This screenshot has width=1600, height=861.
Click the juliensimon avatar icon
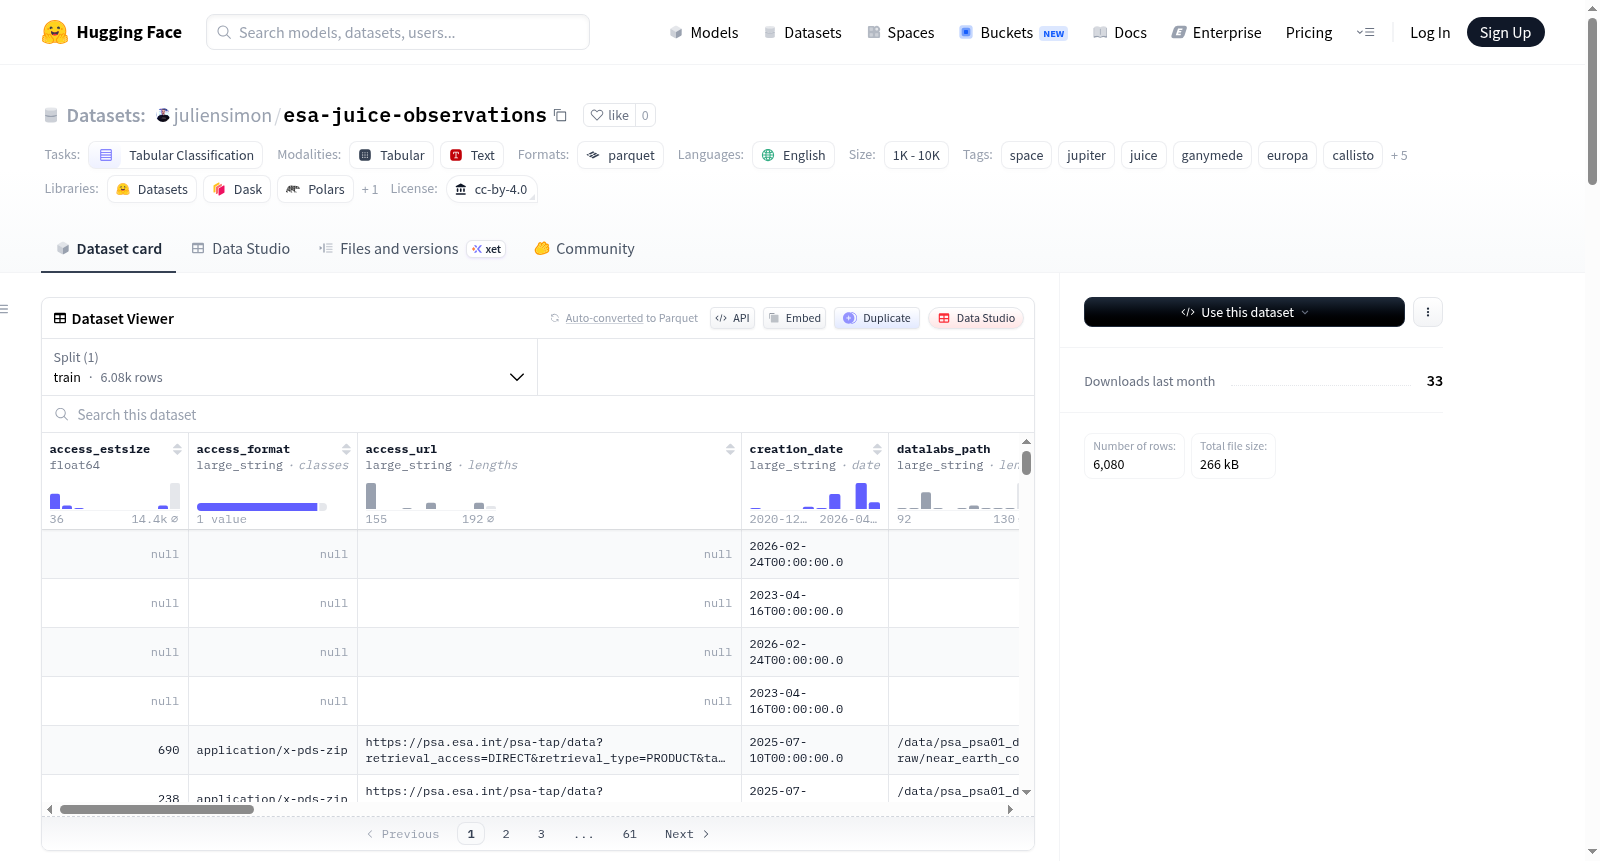(x=163, y=115)
